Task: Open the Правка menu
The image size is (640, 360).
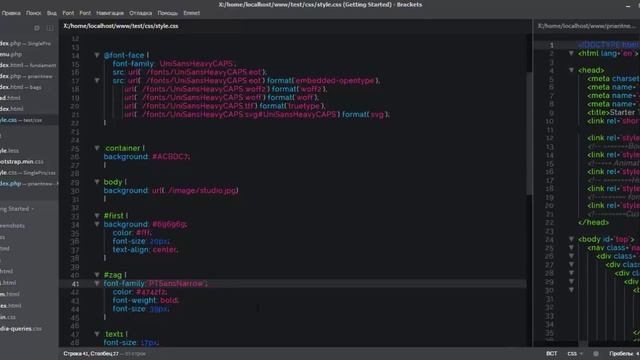Action: point(11,13)
